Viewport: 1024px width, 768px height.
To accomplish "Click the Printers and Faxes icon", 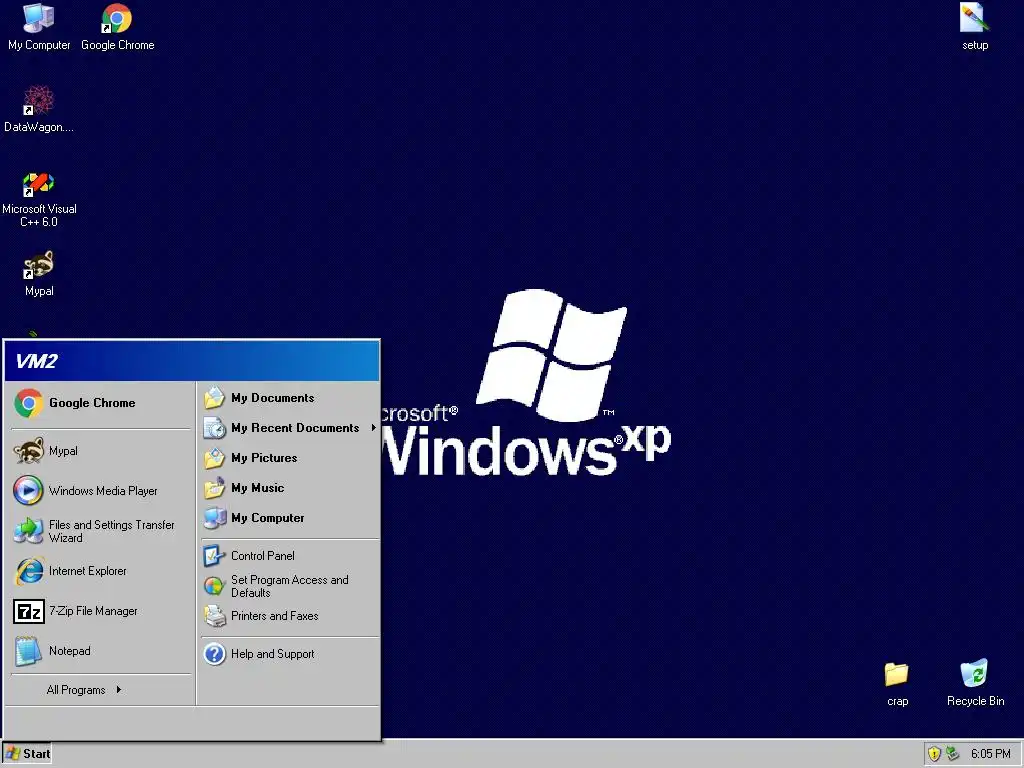I will pyautogui.click(x=214, y=616).
